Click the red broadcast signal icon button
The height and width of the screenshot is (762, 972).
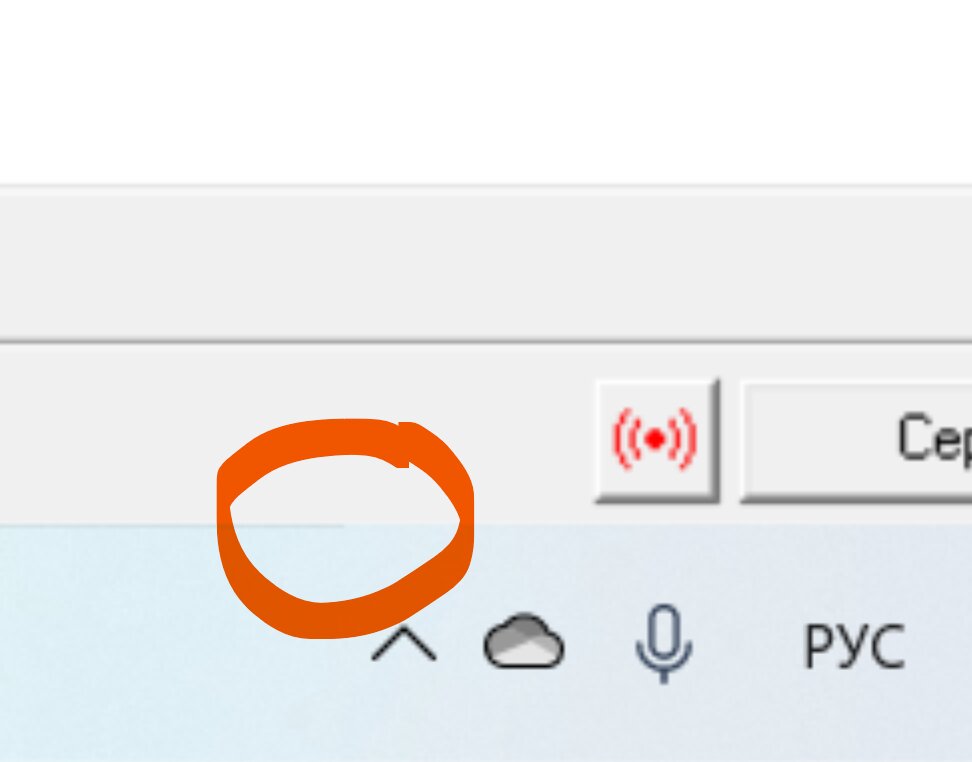[x=656, y=440]
